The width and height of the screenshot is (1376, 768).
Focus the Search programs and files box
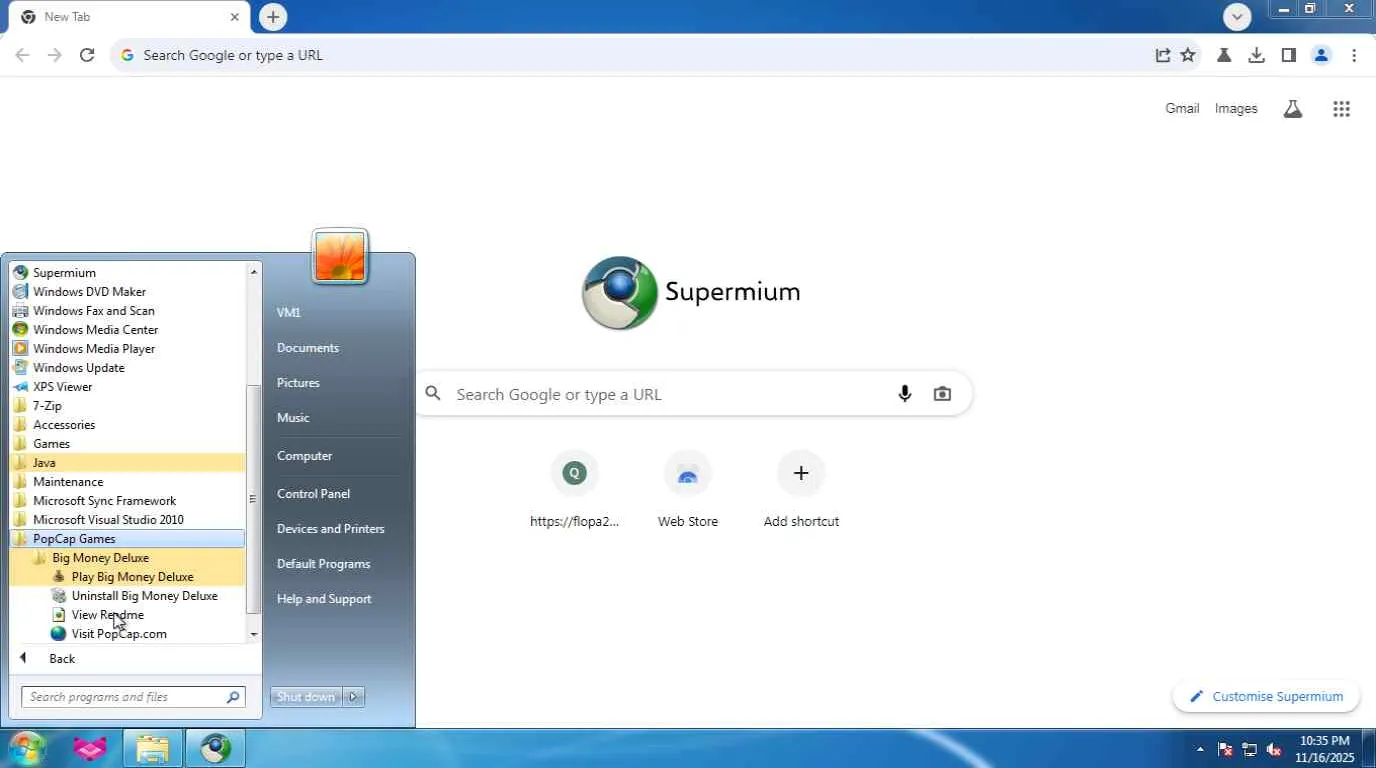[x=133, y=697]
